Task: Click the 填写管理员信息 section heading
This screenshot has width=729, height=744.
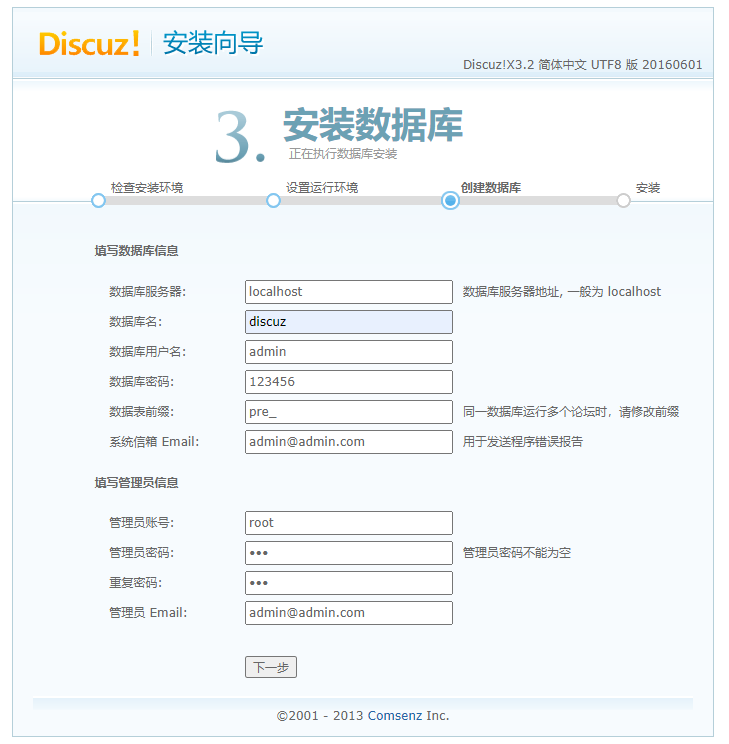Action: coord(136,483)
